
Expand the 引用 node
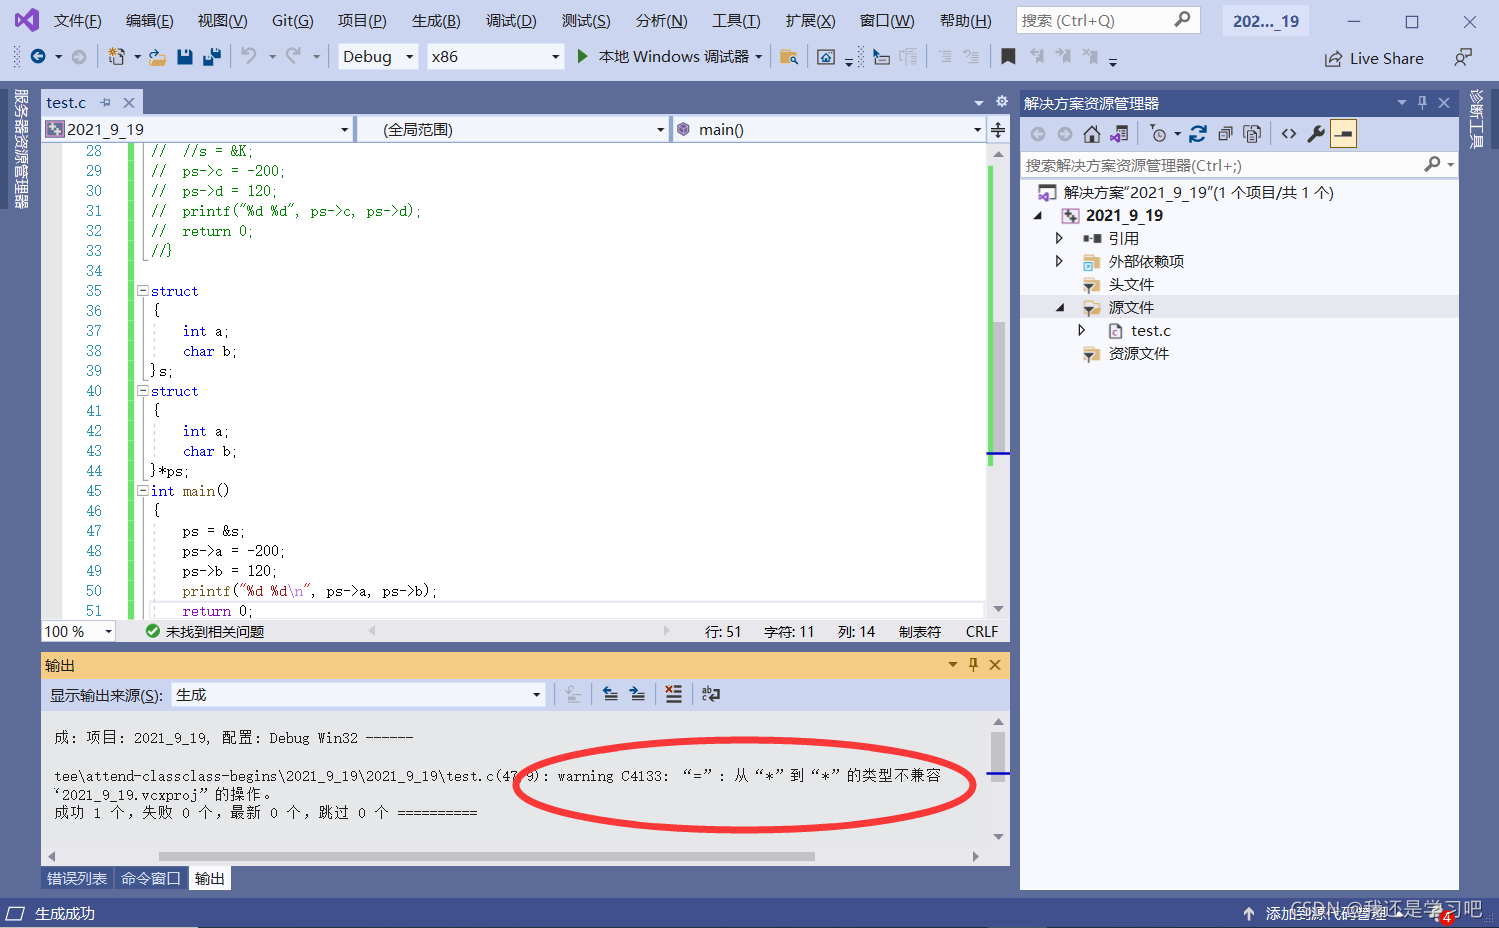(1059, 238)
